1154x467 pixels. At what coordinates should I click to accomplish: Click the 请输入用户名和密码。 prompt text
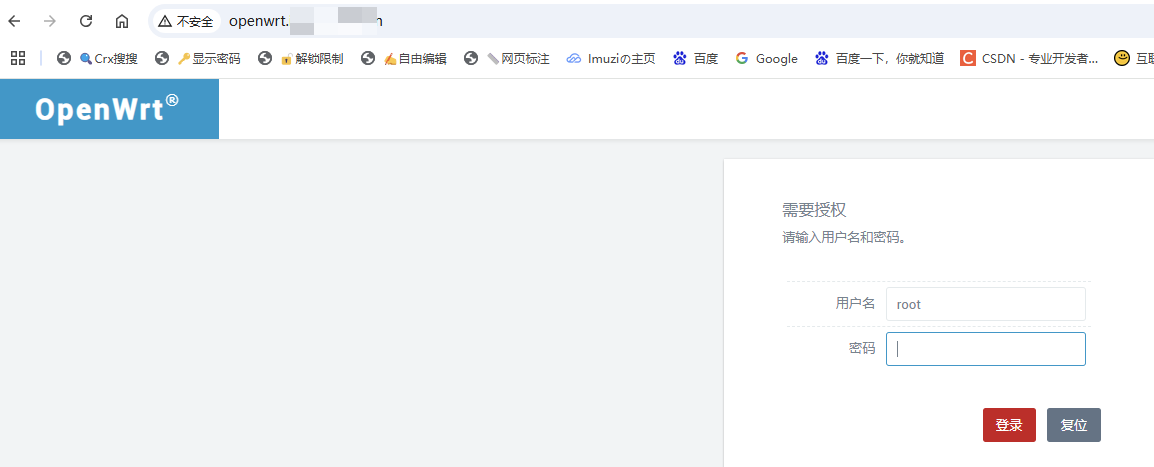coord(843,238)
